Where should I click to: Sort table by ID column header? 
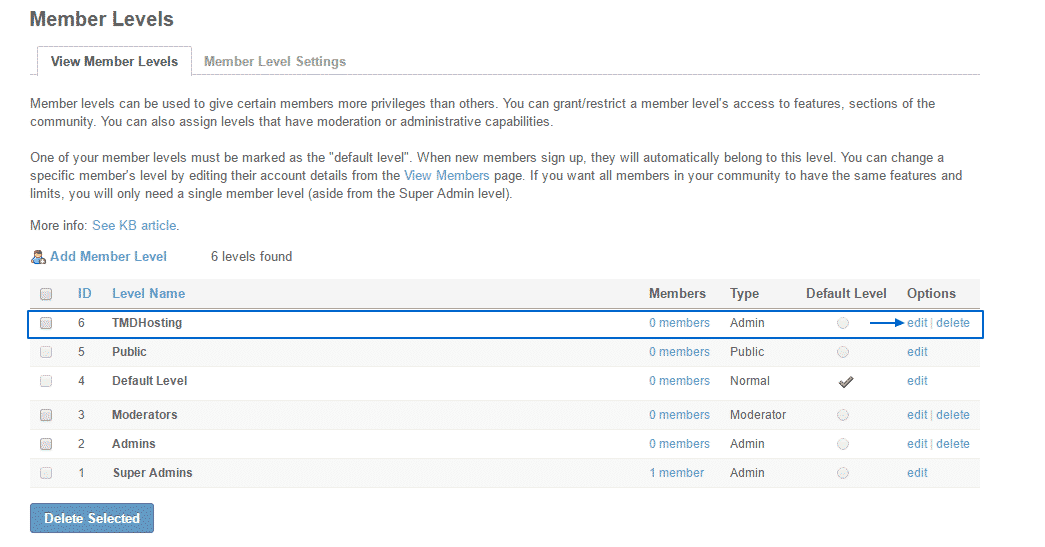85,294
